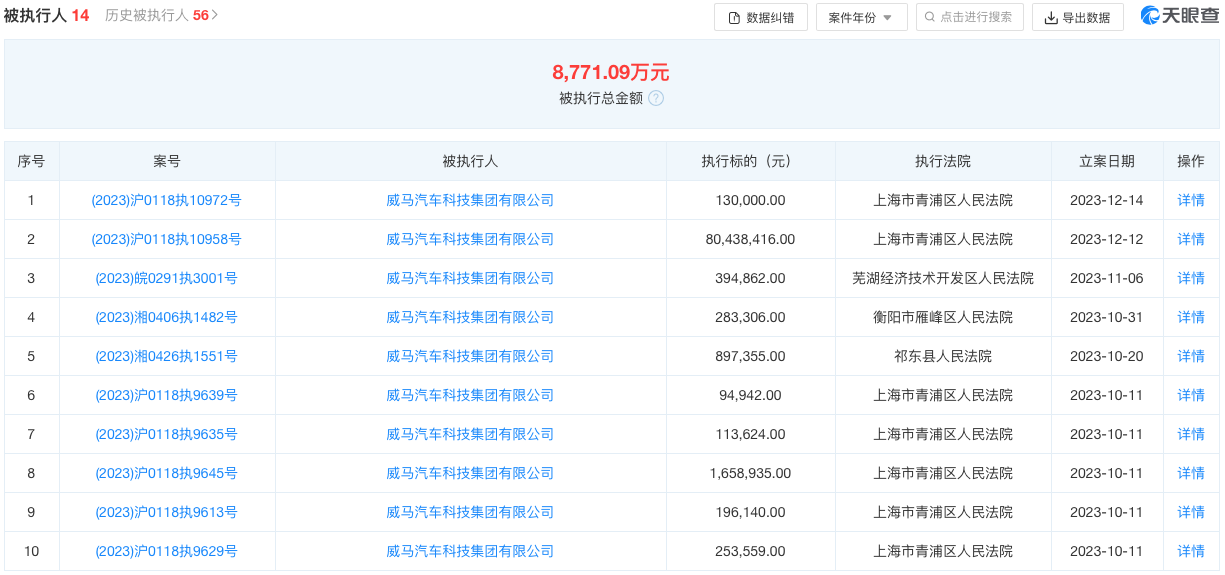Click the 立案日期 column header
This screenshot has width=1225, height=575.
[1107, 161]
